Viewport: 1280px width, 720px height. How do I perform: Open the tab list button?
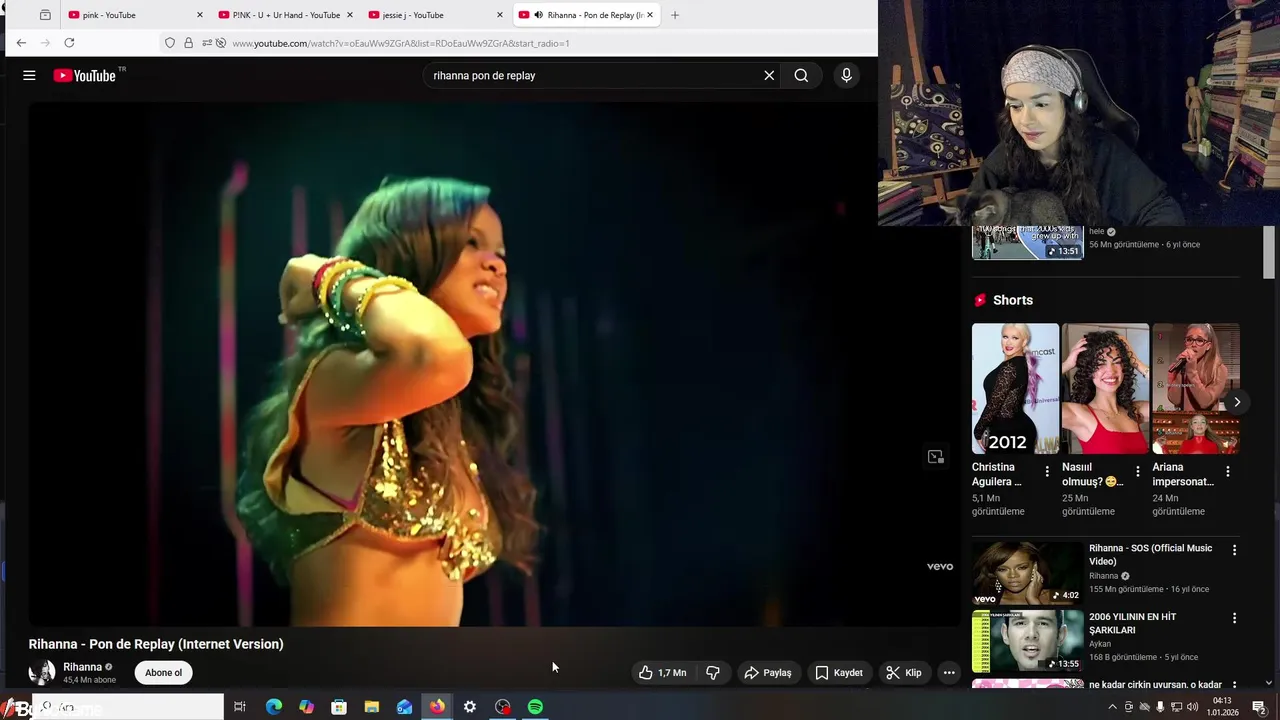[x=45, y=15]
